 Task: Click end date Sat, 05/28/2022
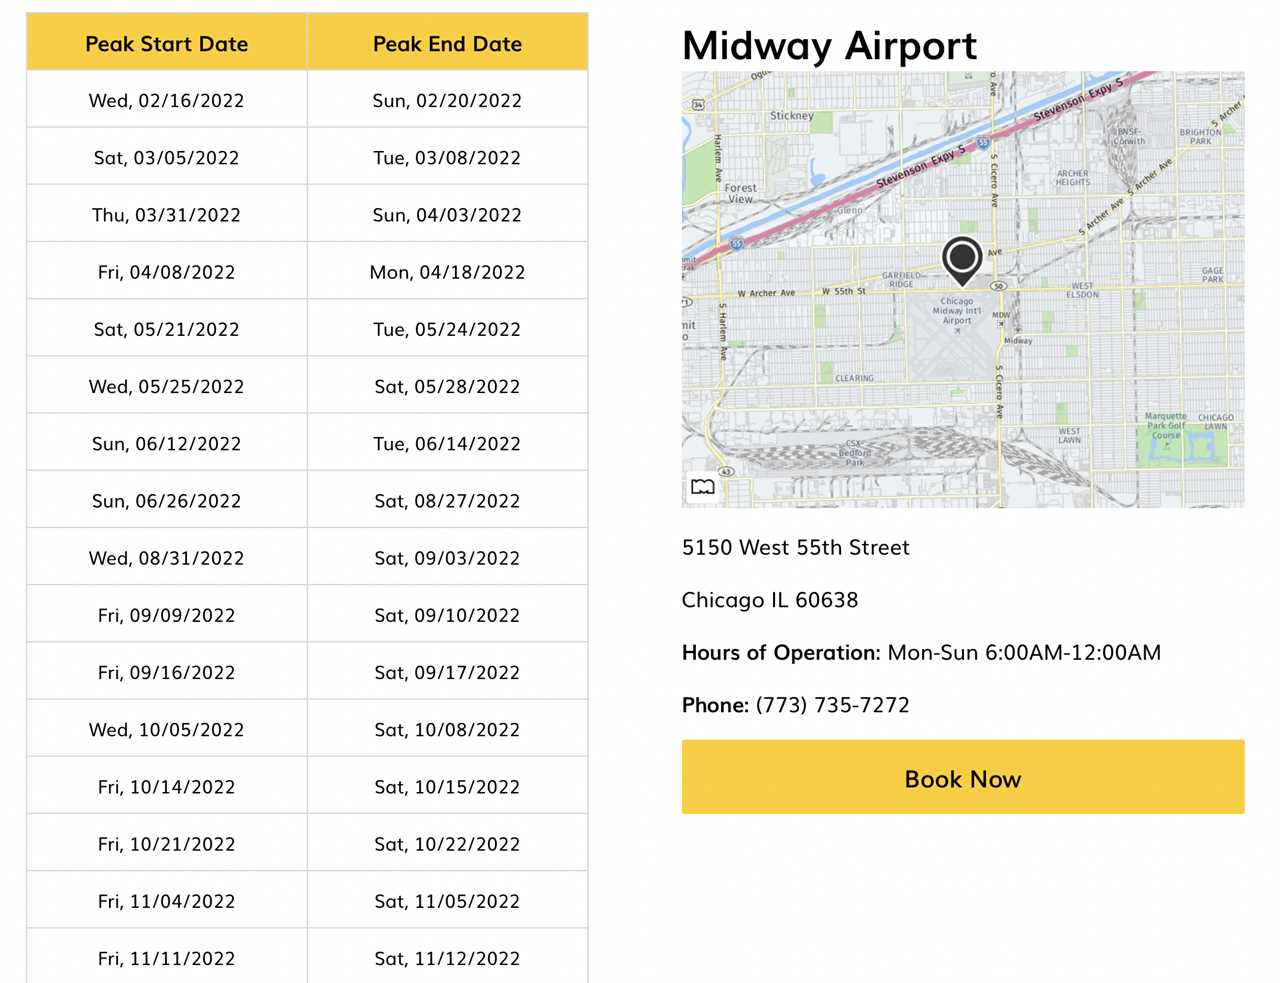coord(447,387)
